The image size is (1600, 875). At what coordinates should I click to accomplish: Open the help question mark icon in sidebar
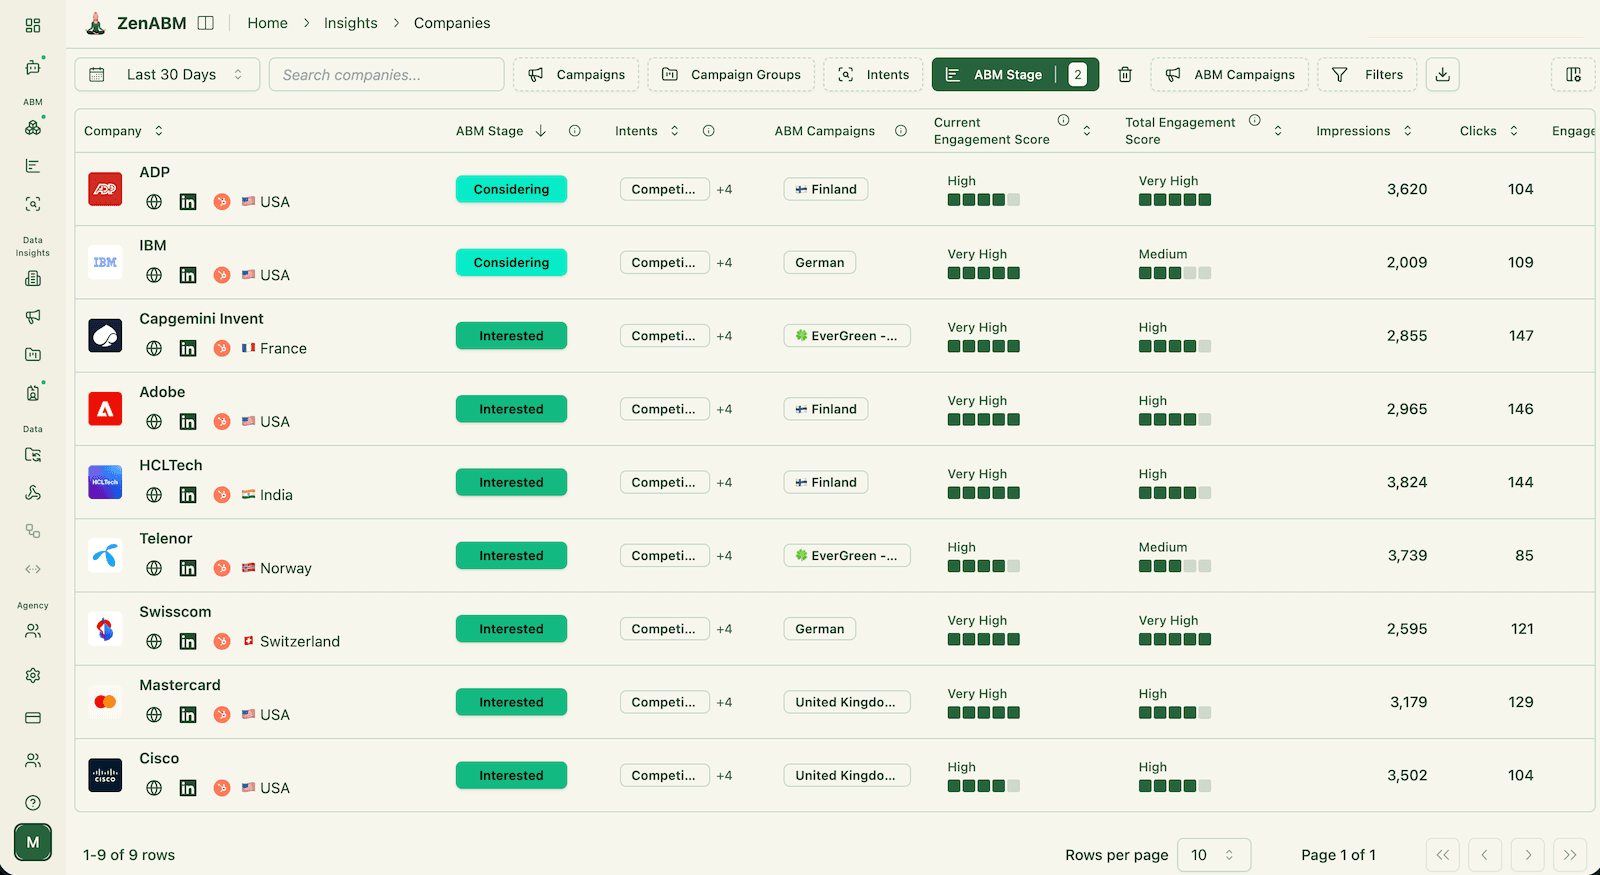click(33, 802)
